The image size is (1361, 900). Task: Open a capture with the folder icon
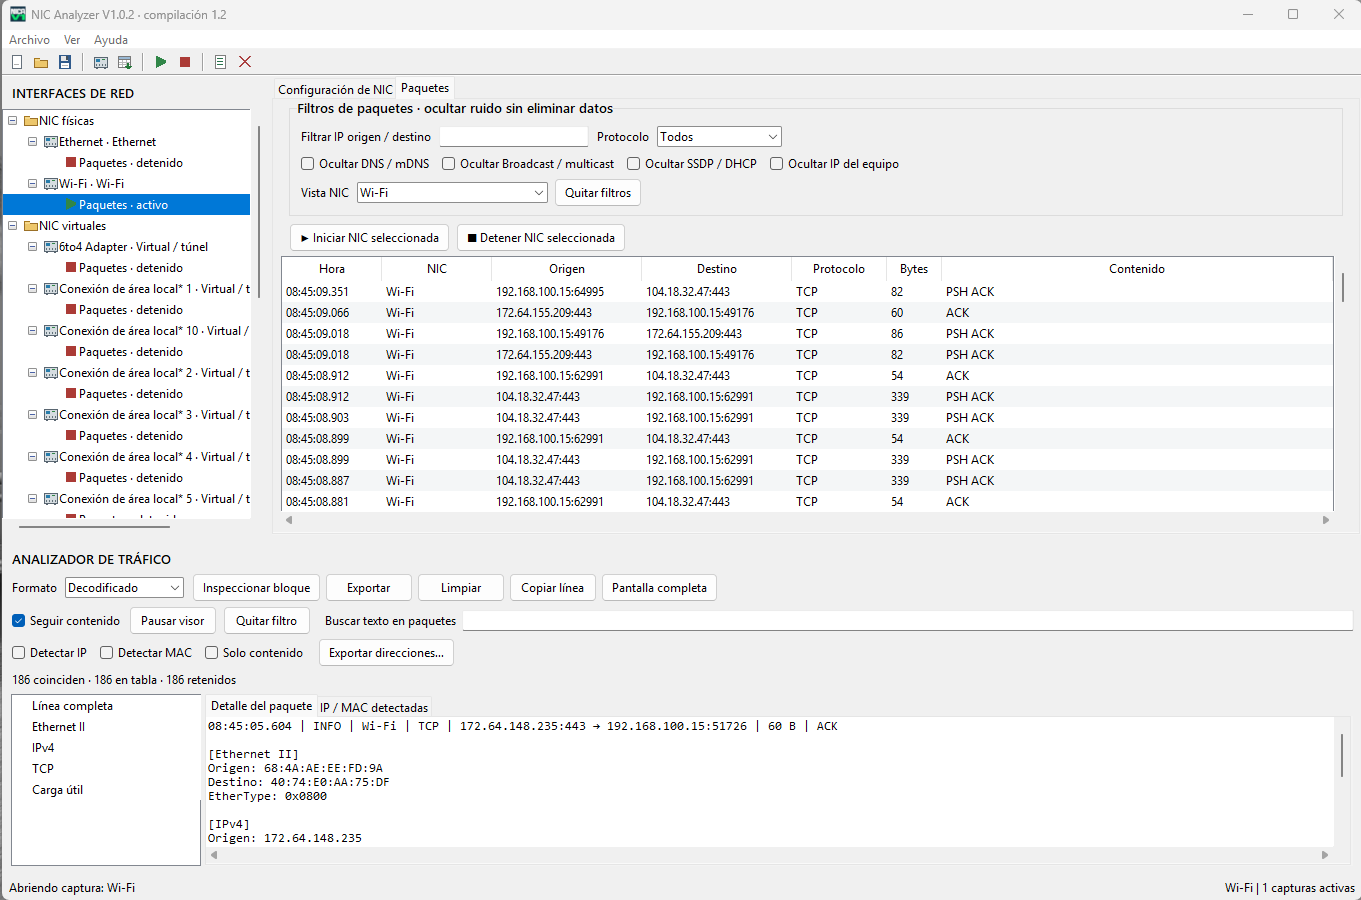click(x=41, y=62)
